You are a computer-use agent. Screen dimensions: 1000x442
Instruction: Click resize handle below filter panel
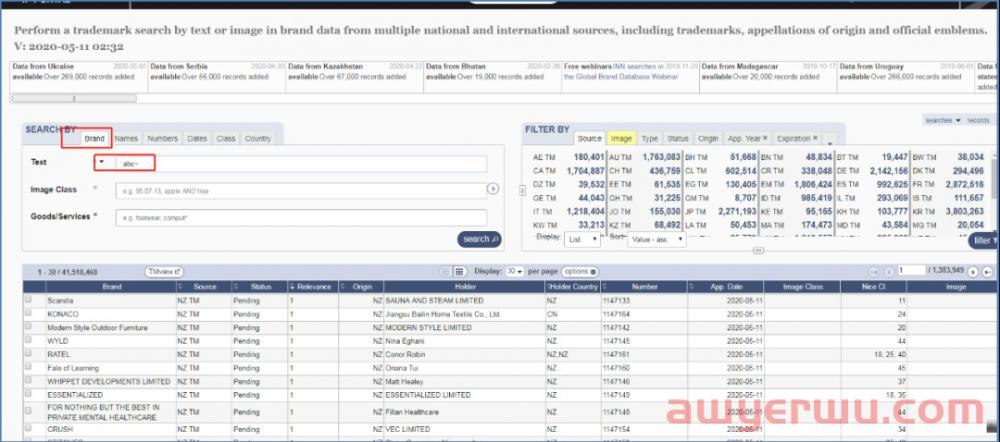click(x=758, y=251)
